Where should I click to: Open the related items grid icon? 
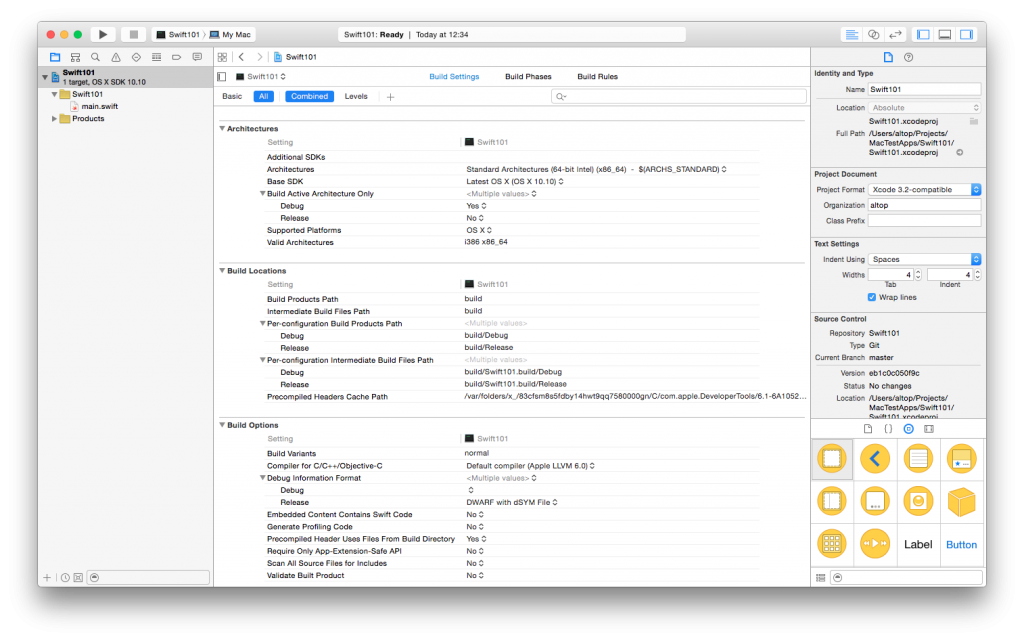click(x=223, y=57)
